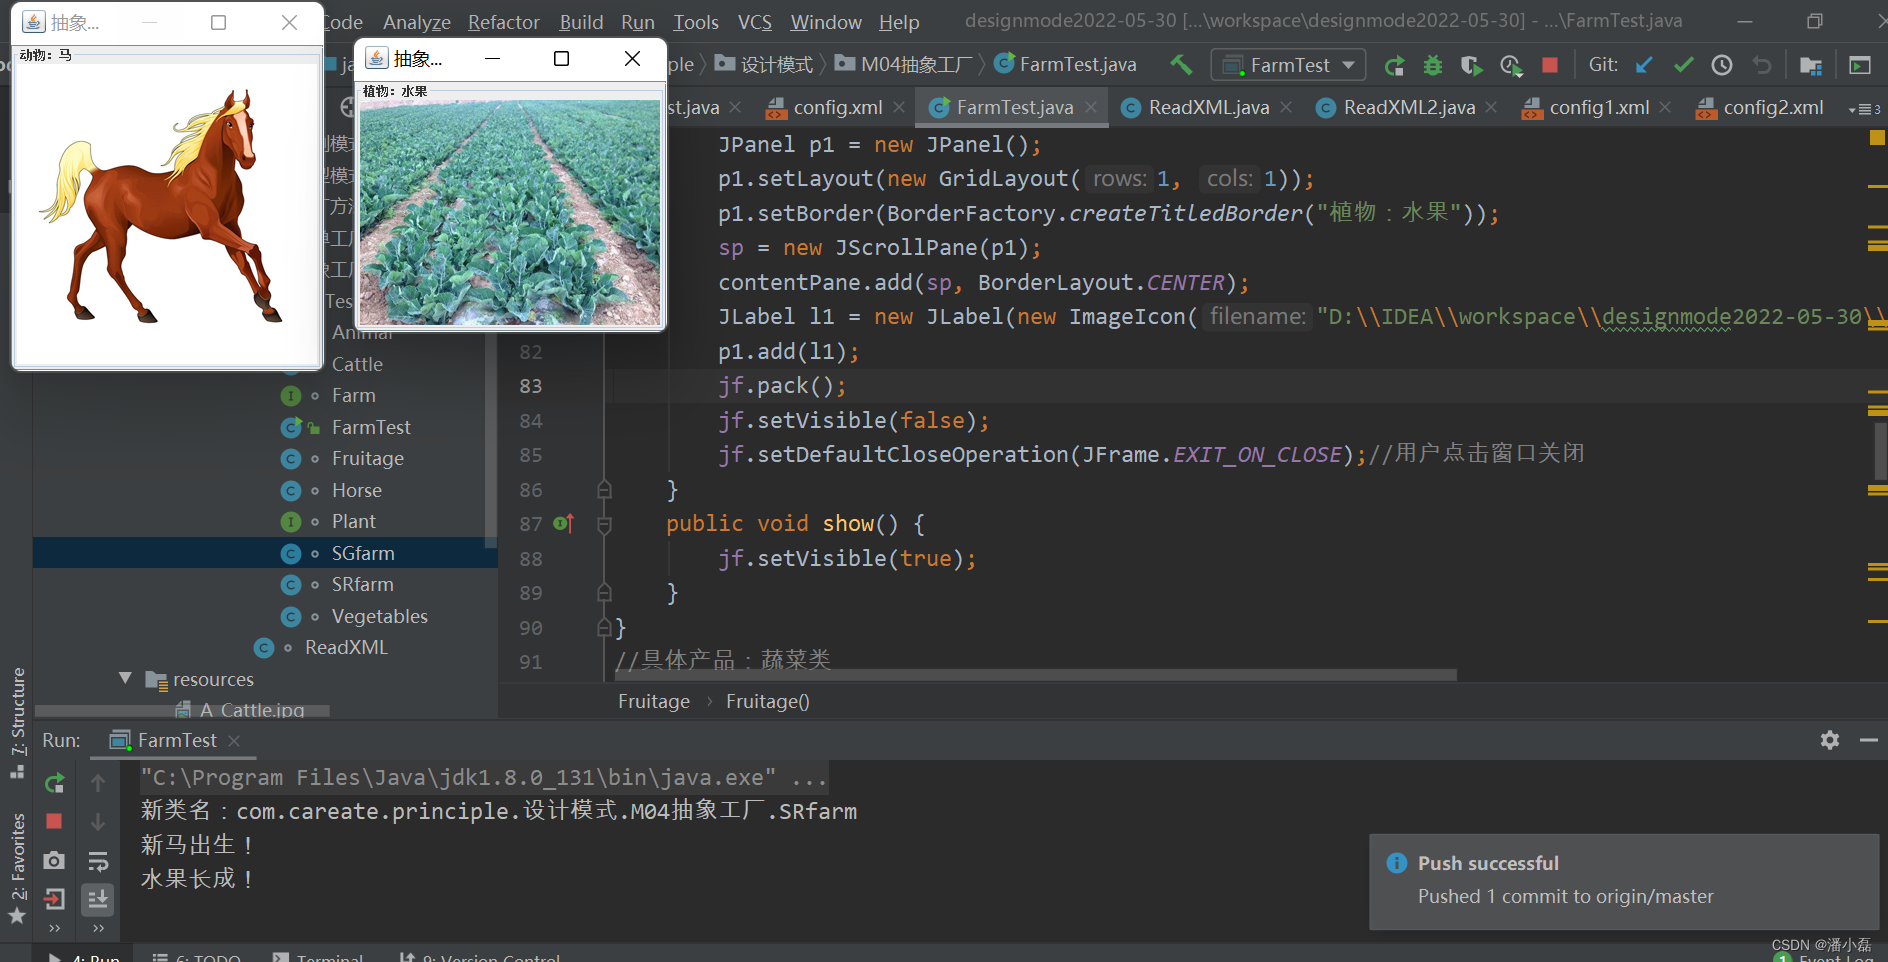Open the Help menu
This screenshot has height=962, width=1888.
click(899, 22)
